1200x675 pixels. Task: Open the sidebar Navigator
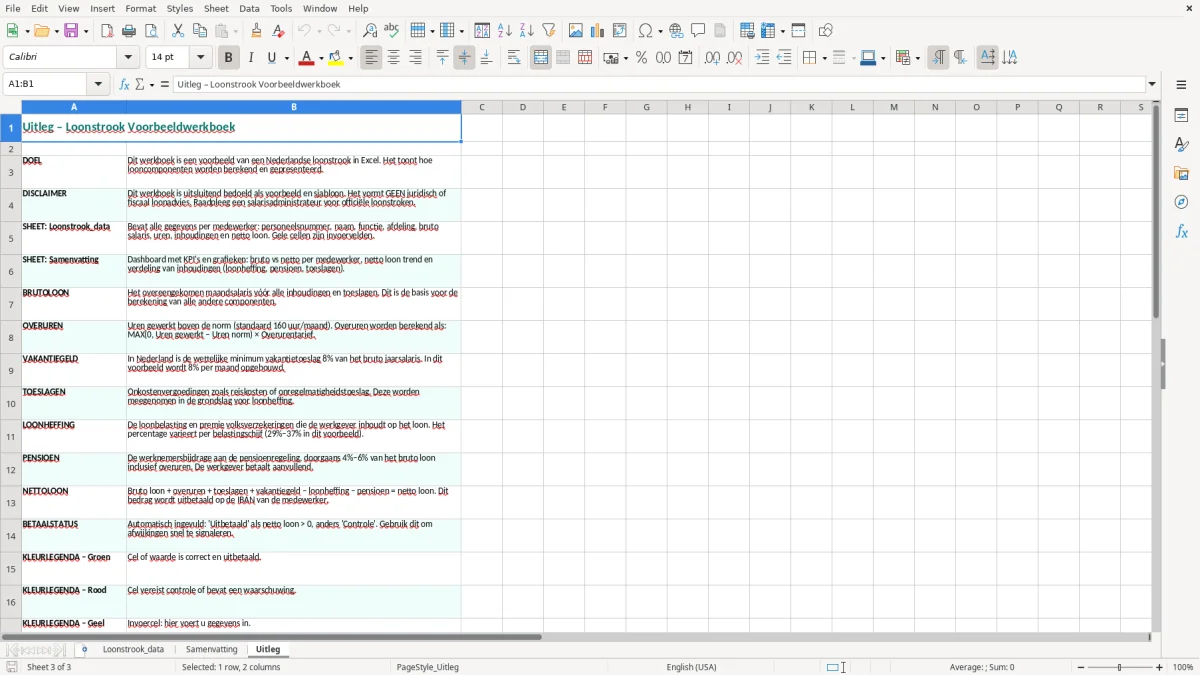point(1181,203)
